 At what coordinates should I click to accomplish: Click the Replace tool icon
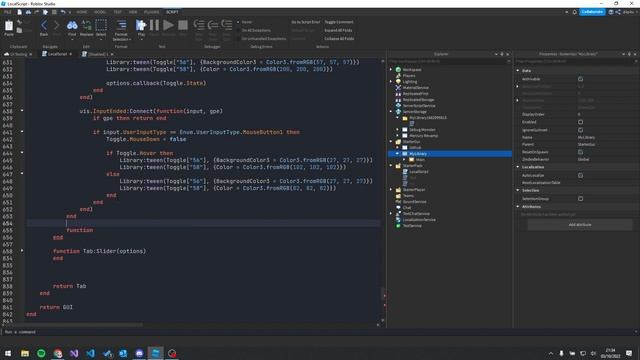[x=87, y=25]
